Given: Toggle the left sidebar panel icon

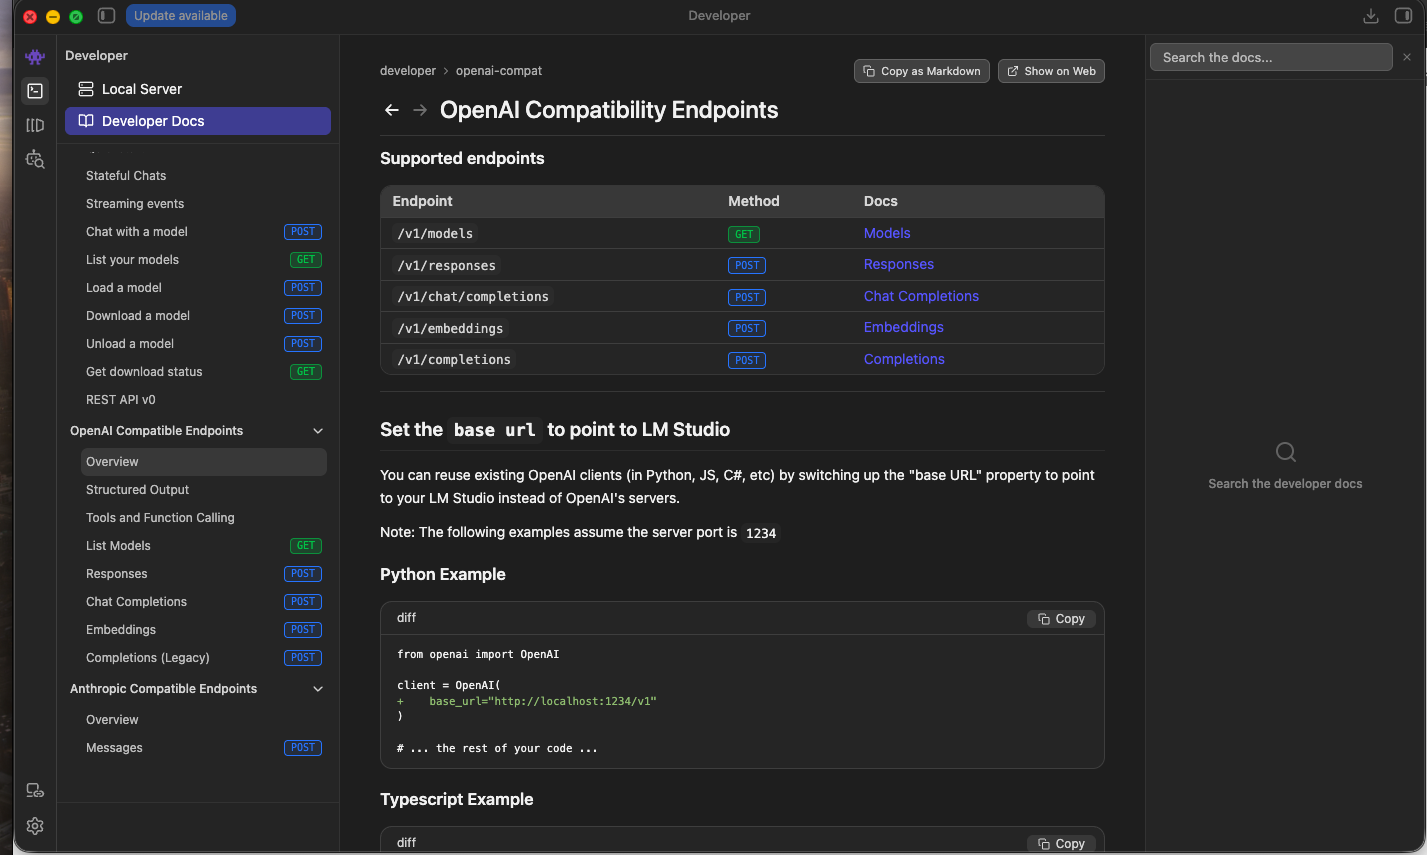Looking at the screenshot, I should [107, 16].
